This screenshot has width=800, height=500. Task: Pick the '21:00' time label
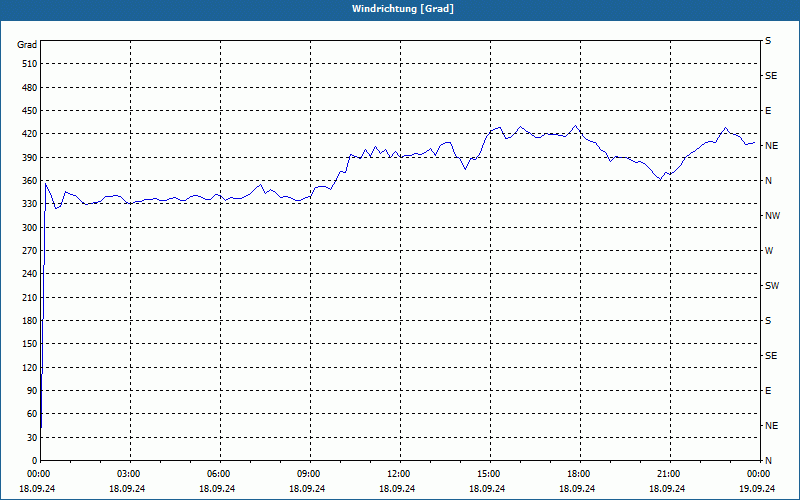click(670, 474)
